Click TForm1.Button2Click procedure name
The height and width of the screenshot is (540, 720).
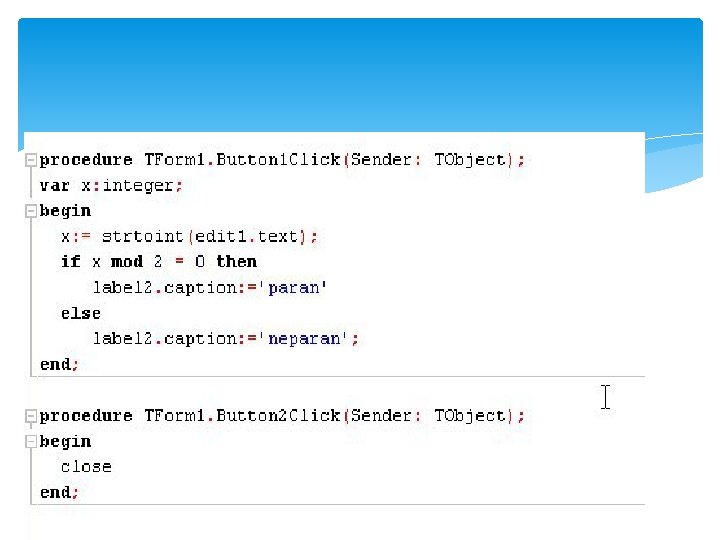coord(242,416)
